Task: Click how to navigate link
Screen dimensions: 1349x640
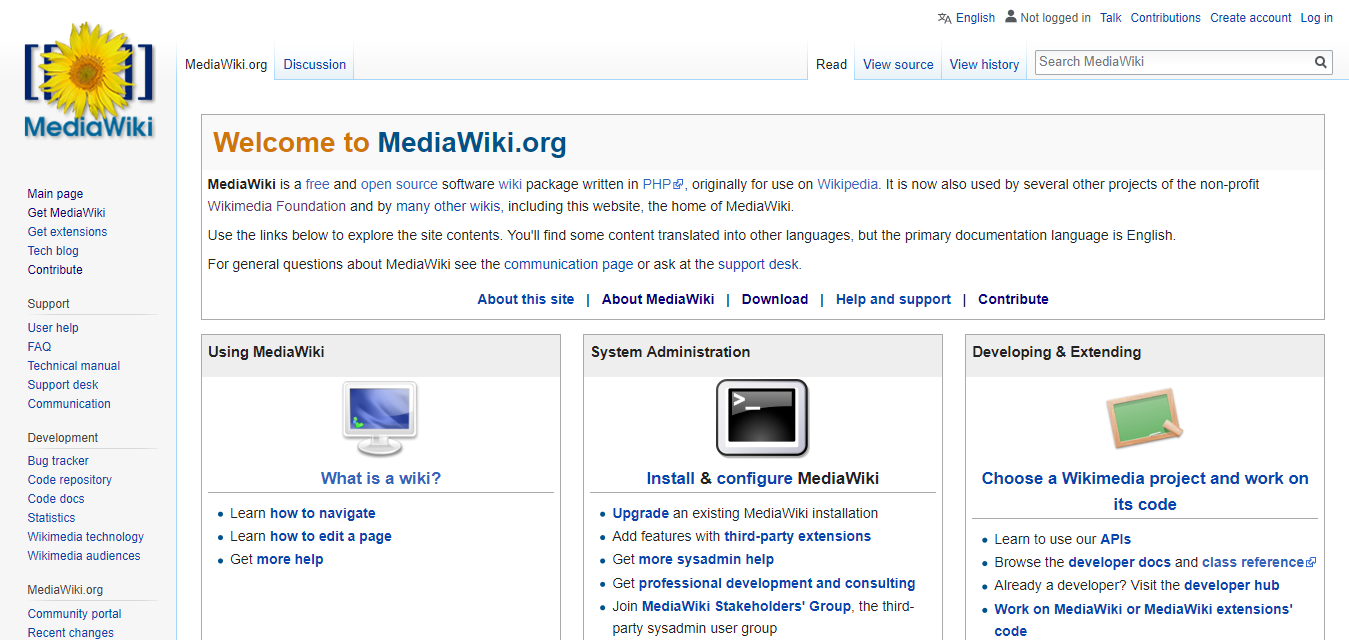Action: (x=323, y=513)
